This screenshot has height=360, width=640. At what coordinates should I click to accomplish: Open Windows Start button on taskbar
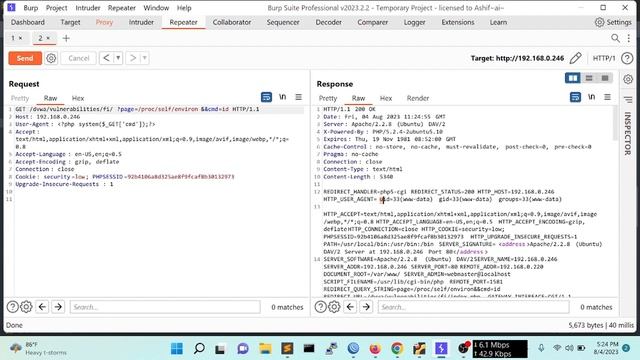pyautogui.click(x=177, y=349)
